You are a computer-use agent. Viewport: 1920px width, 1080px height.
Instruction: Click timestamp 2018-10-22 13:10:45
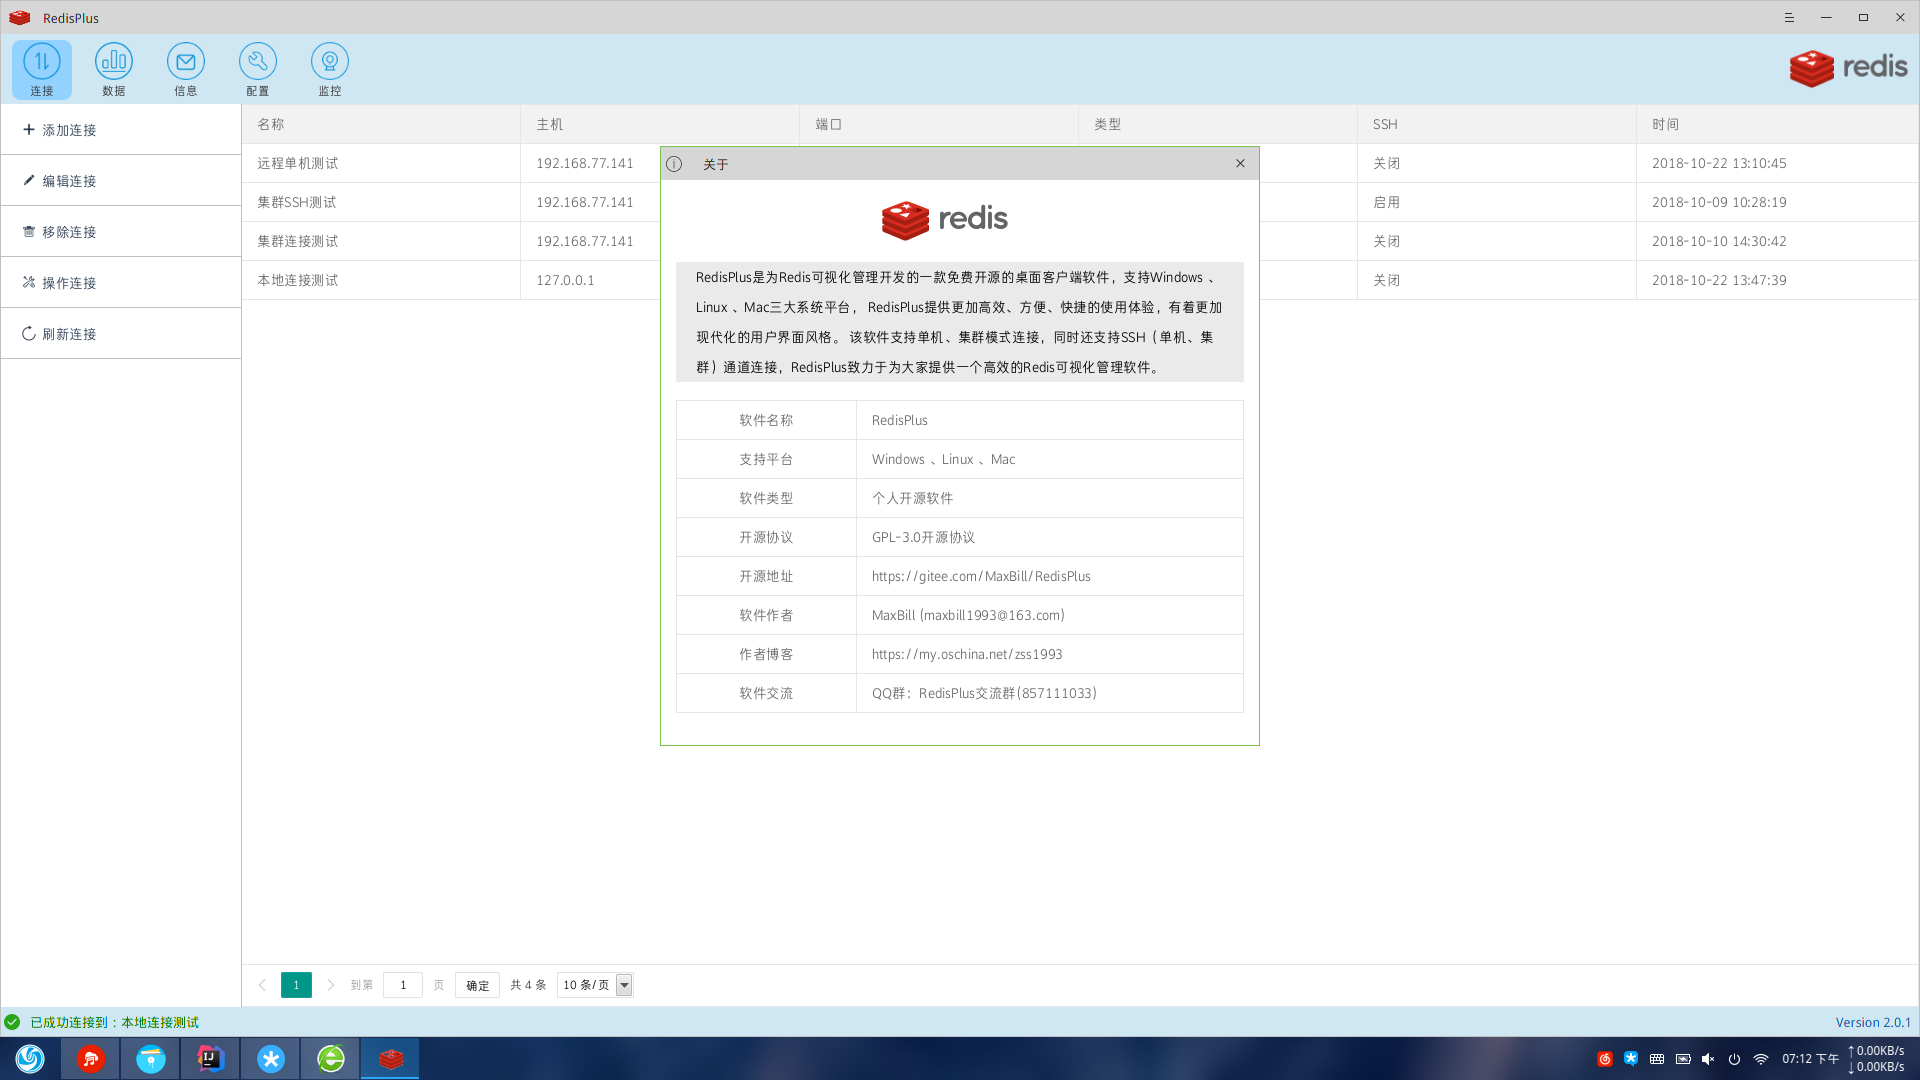(x=1719, y=163)
